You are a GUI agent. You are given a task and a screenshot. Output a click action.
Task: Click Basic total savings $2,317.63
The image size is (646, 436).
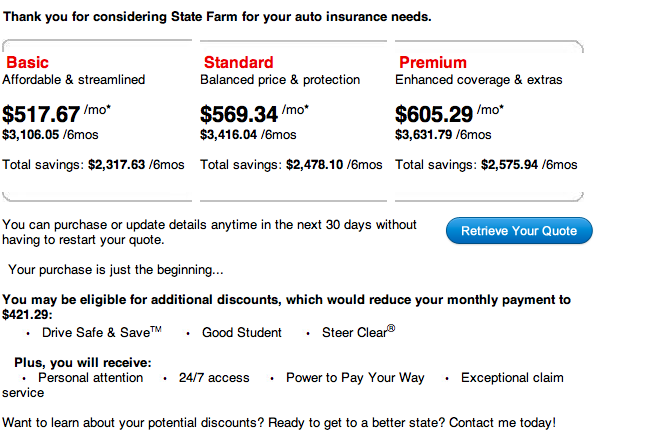pos(117,165)
